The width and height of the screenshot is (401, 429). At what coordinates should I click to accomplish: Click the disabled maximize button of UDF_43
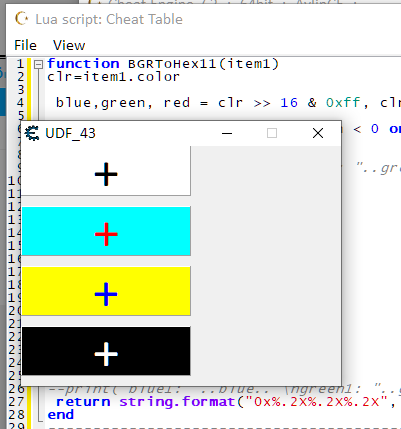[272, 133]
